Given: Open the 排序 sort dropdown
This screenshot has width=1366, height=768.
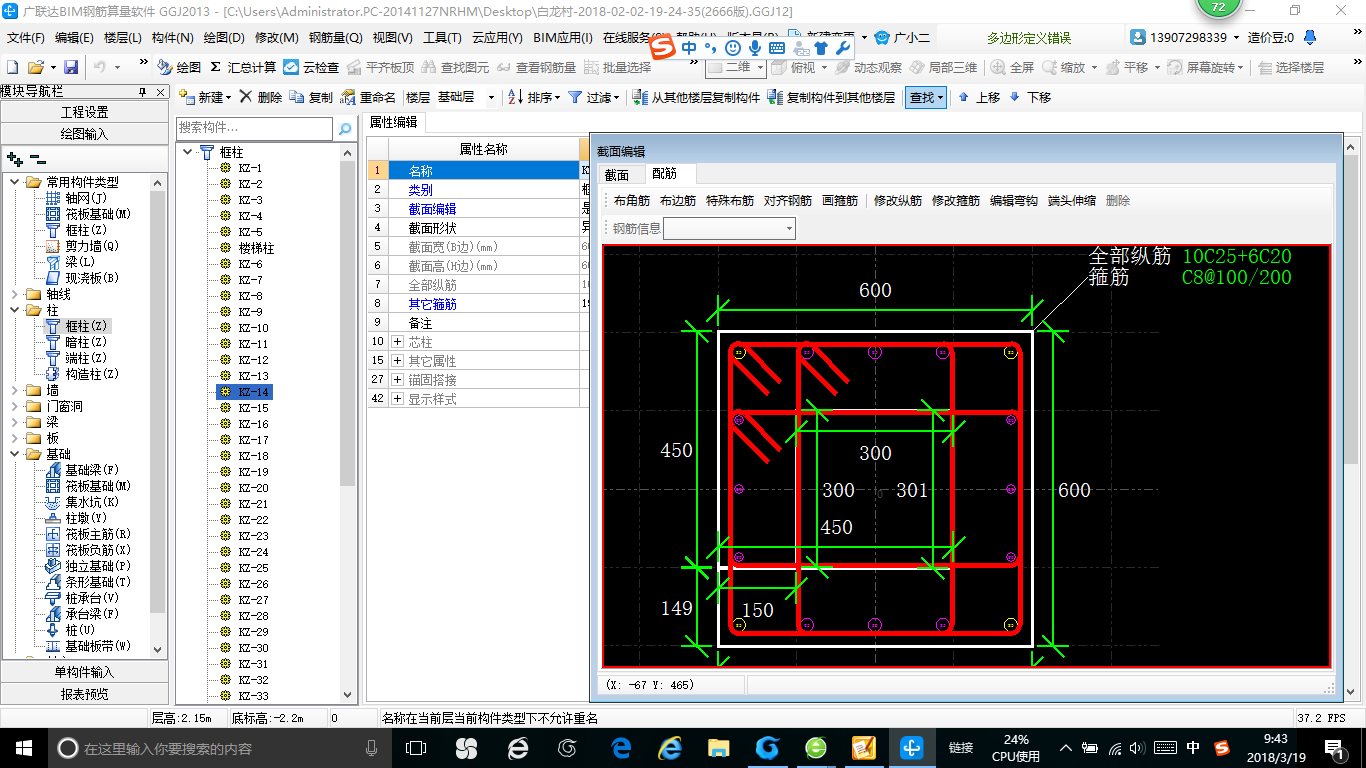Looking at the screenshot, I should [x=534, y=97].
